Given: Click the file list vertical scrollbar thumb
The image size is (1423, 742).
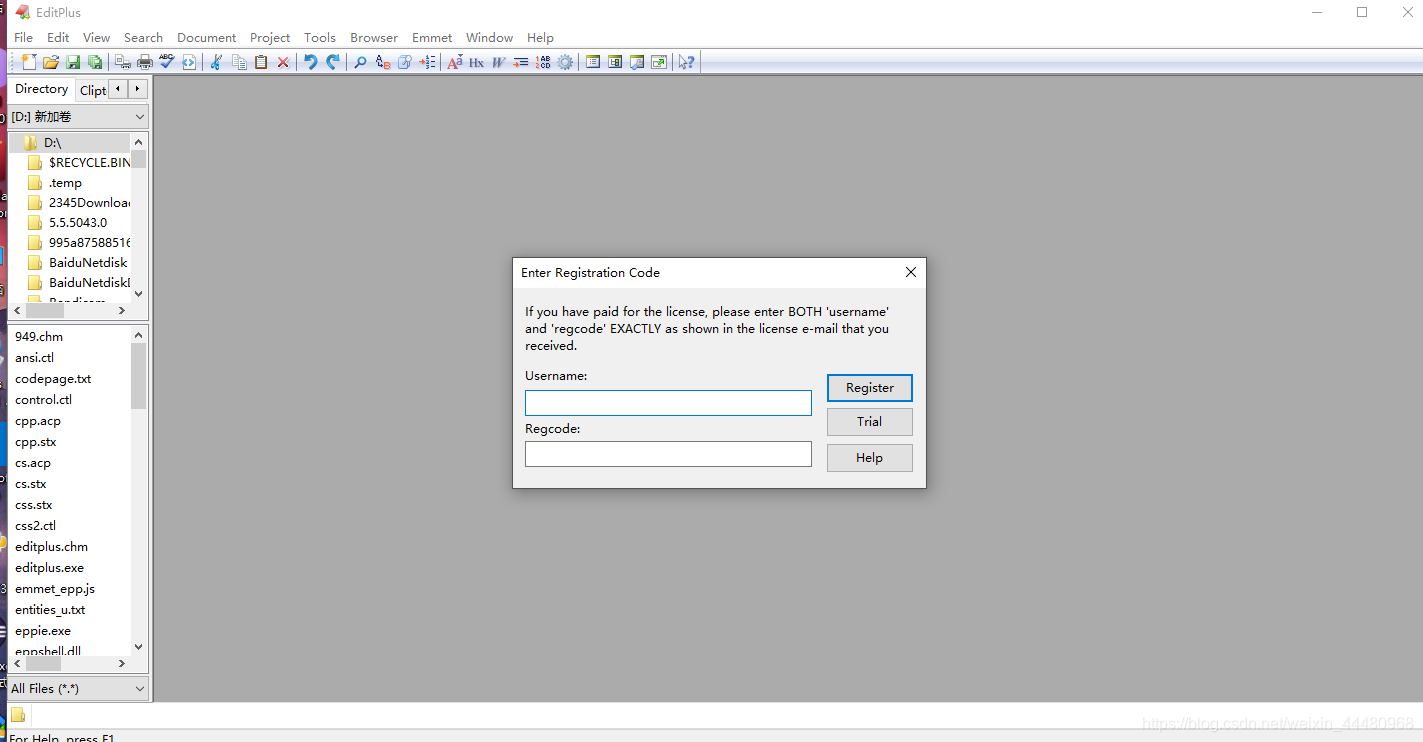Looking at the screenshot, I should (139, 375).
